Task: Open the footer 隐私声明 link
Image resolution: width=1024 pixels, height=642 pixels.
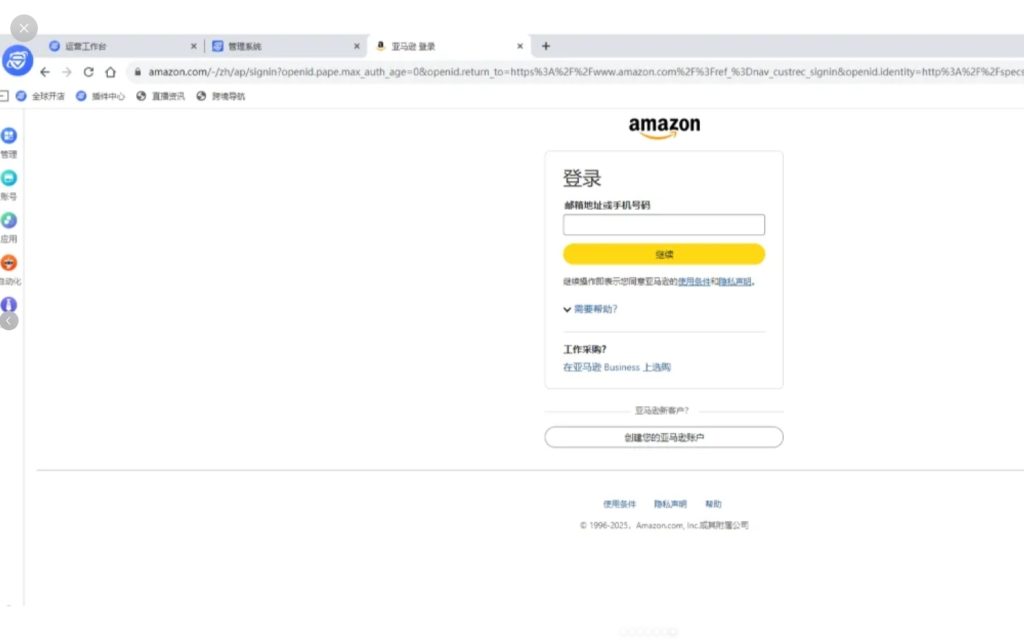Action: point(670,504)
